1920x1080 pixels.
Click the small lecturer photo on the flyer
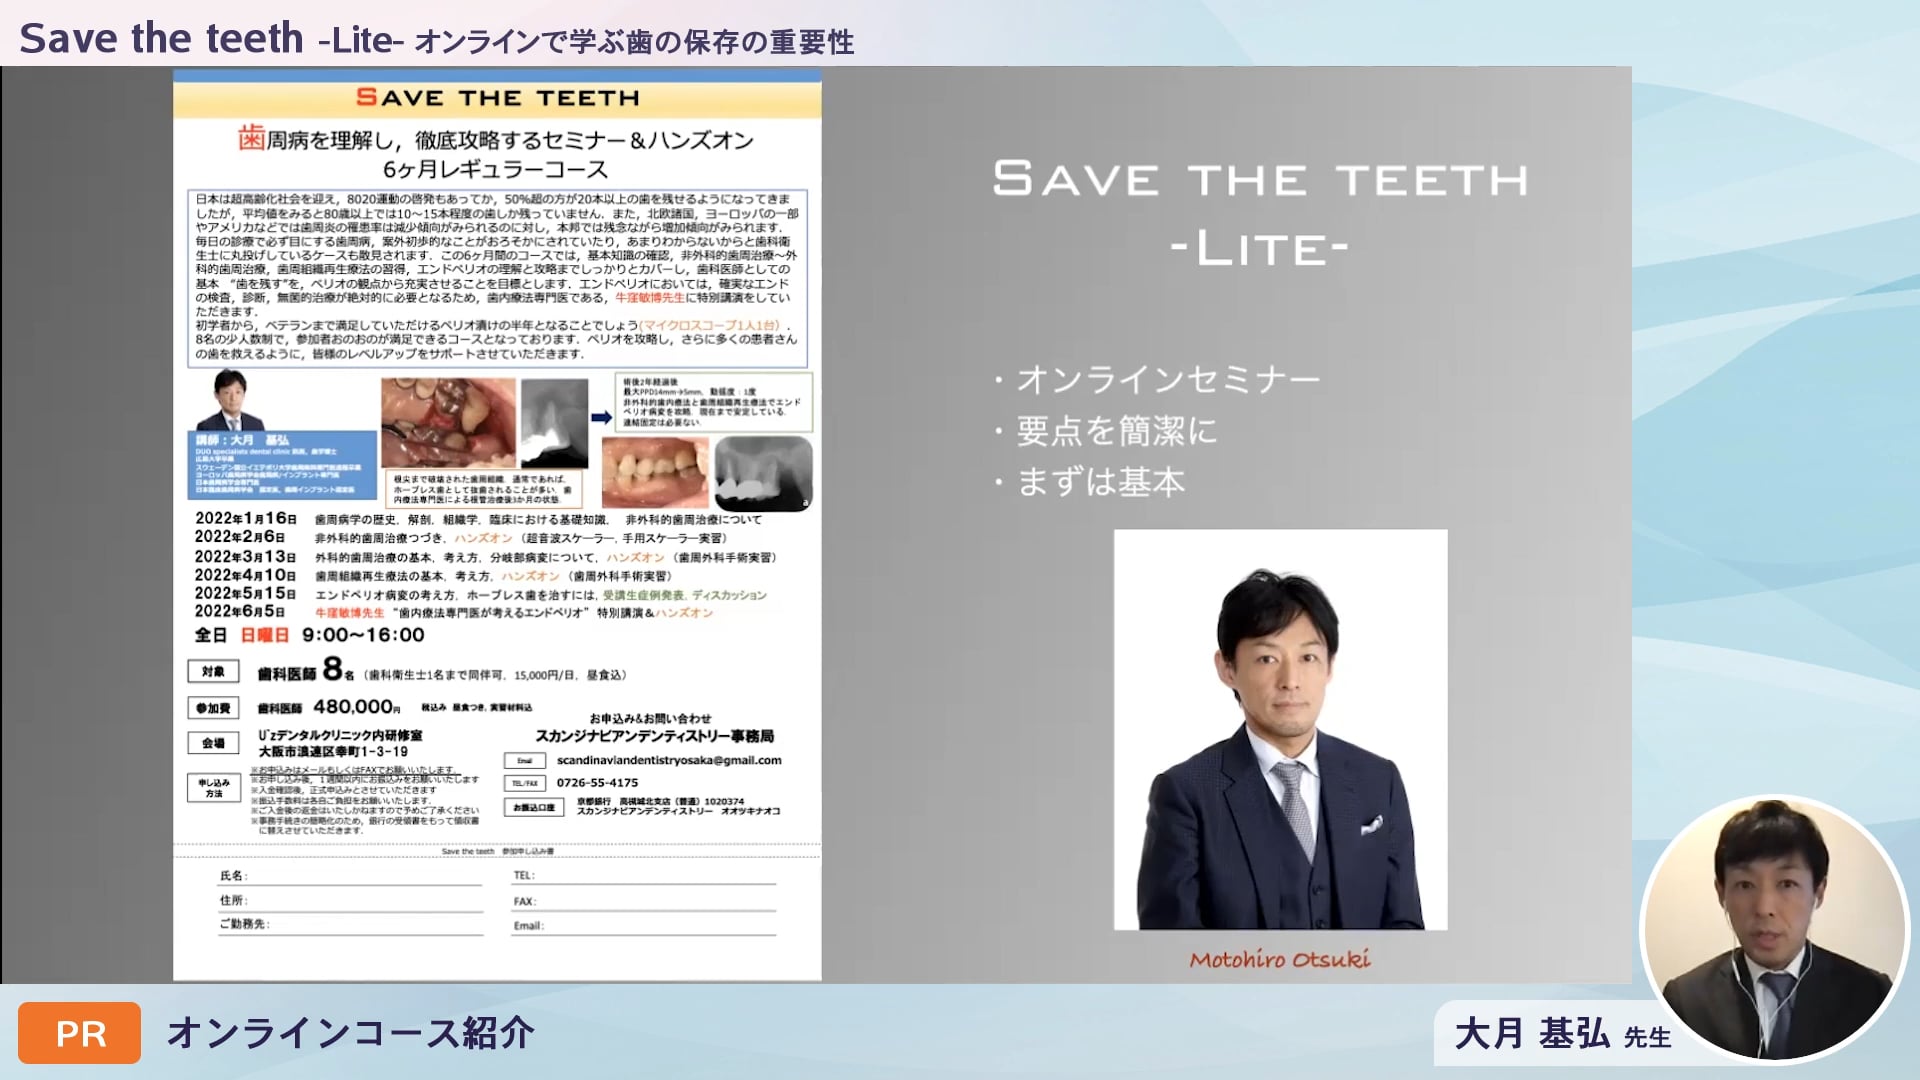click(230, 400)
